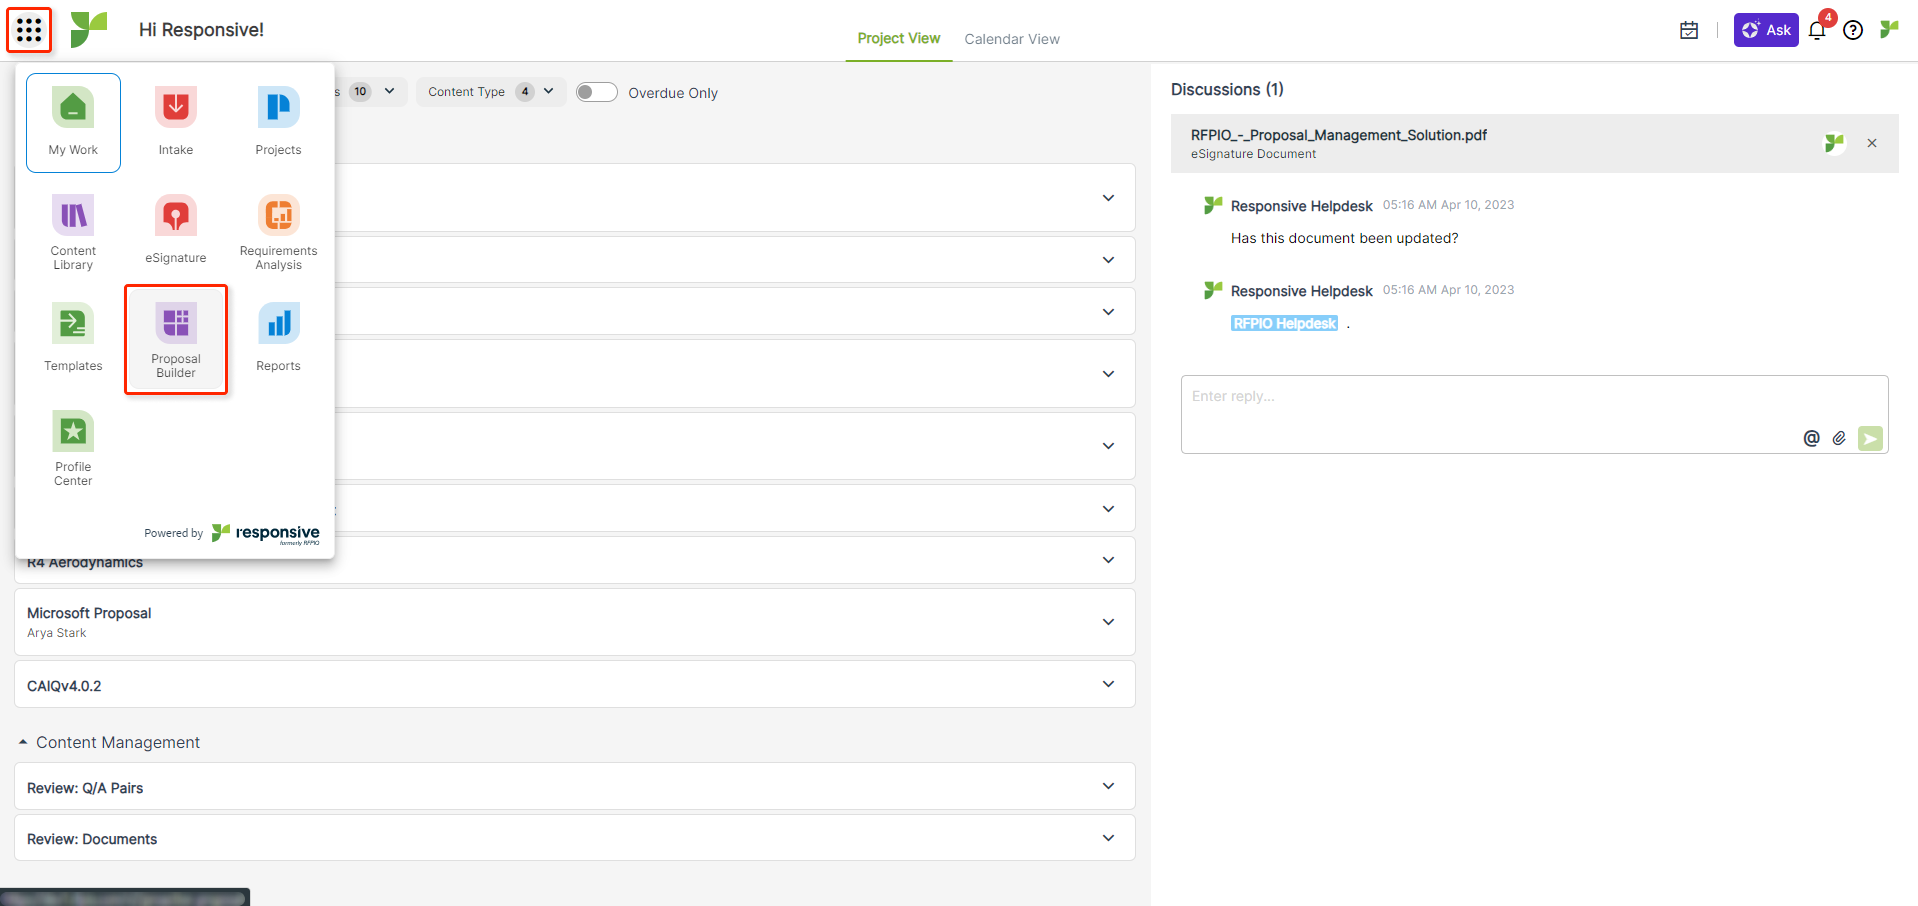Insert a mention with the @ icon
This screenshot has height=906, width=1918.
[1811, 438]
